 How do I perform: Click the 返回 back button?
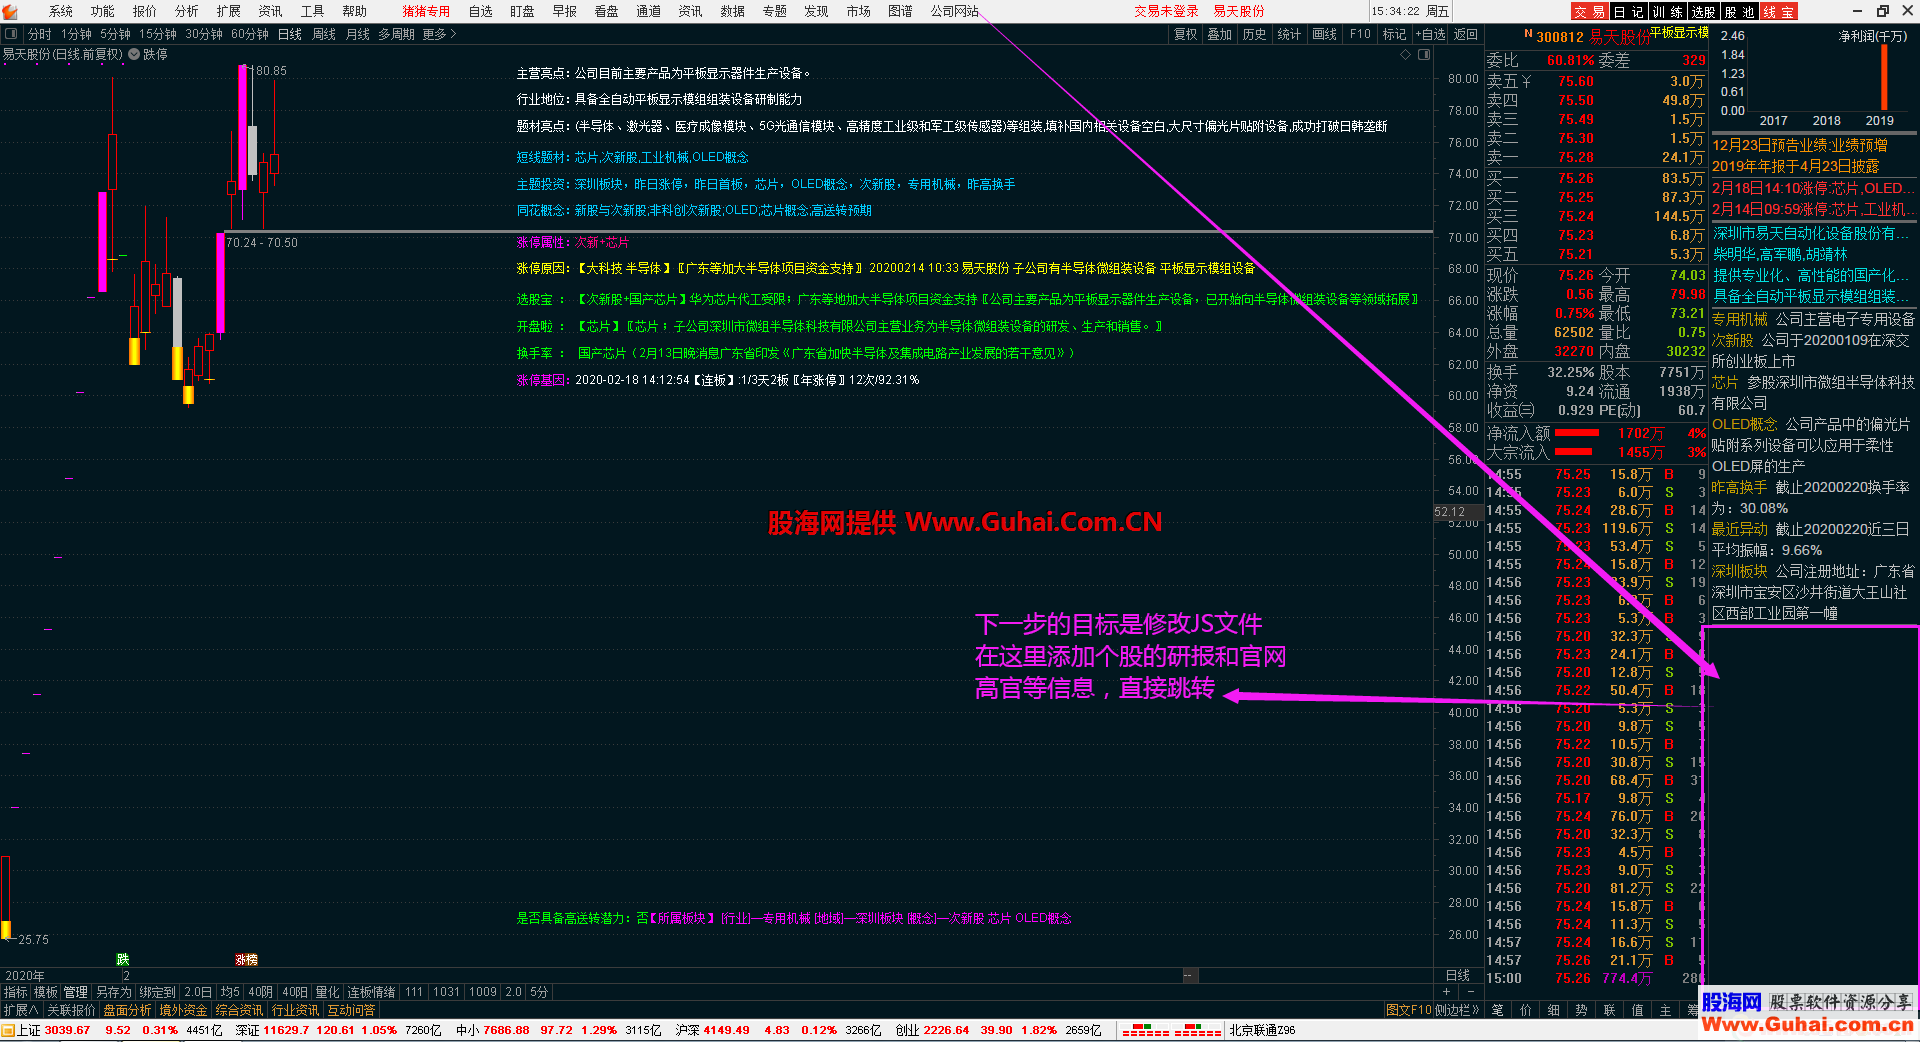(1466, 34)
